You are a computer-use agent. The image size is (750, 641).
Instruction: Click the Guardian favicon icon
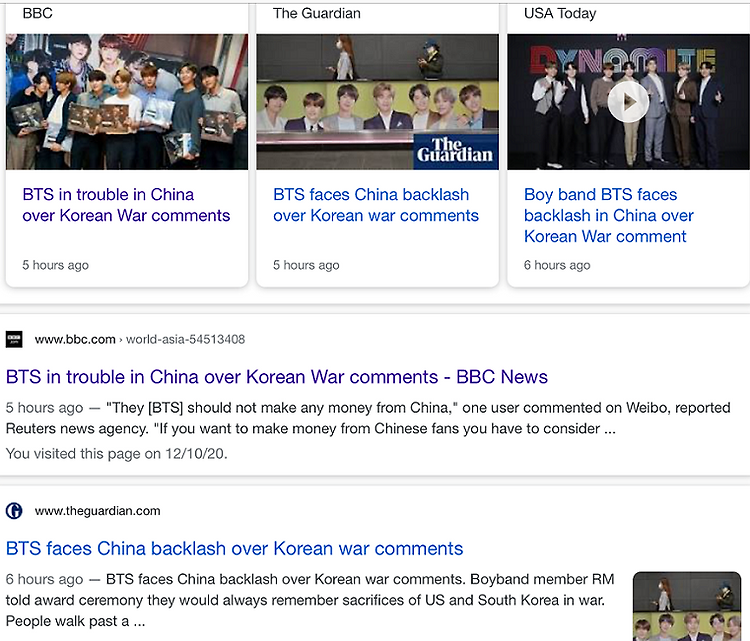(14, 511)
